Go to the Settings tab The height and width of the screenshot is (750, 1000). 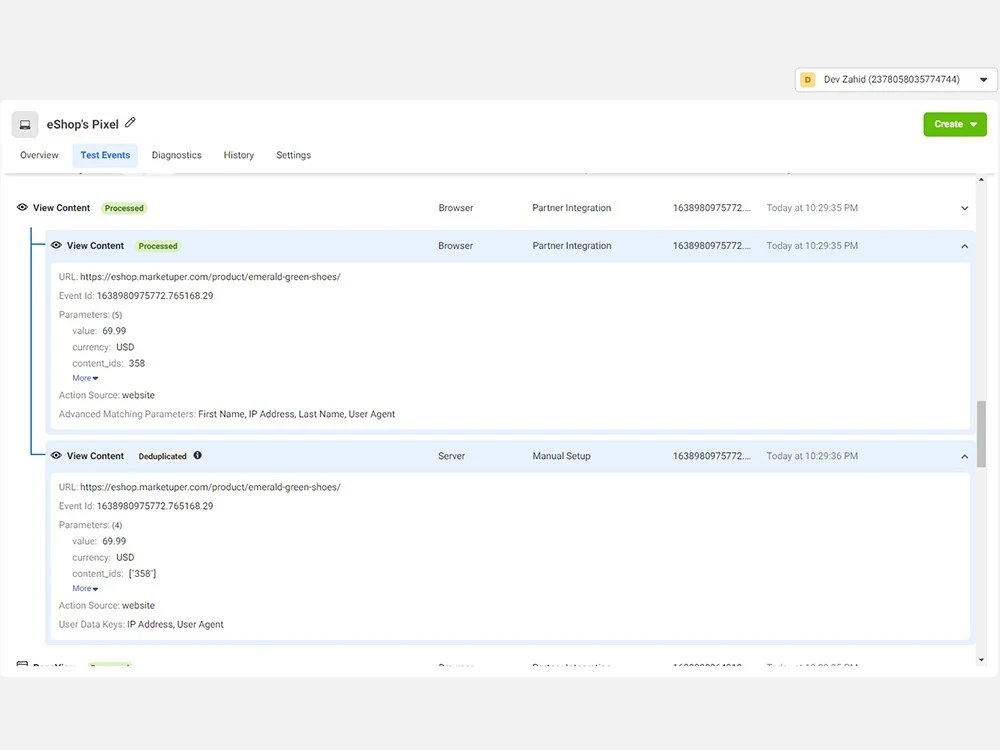coord(293,155)
